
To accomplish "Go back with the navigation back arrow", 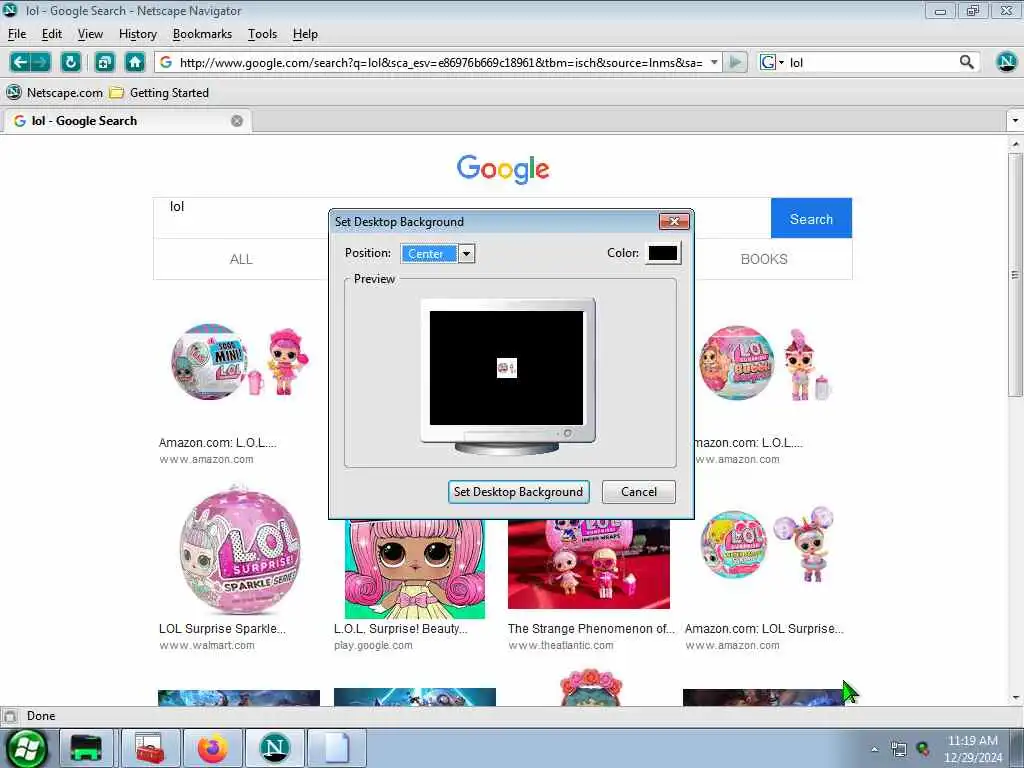I will tap(20, 62).
